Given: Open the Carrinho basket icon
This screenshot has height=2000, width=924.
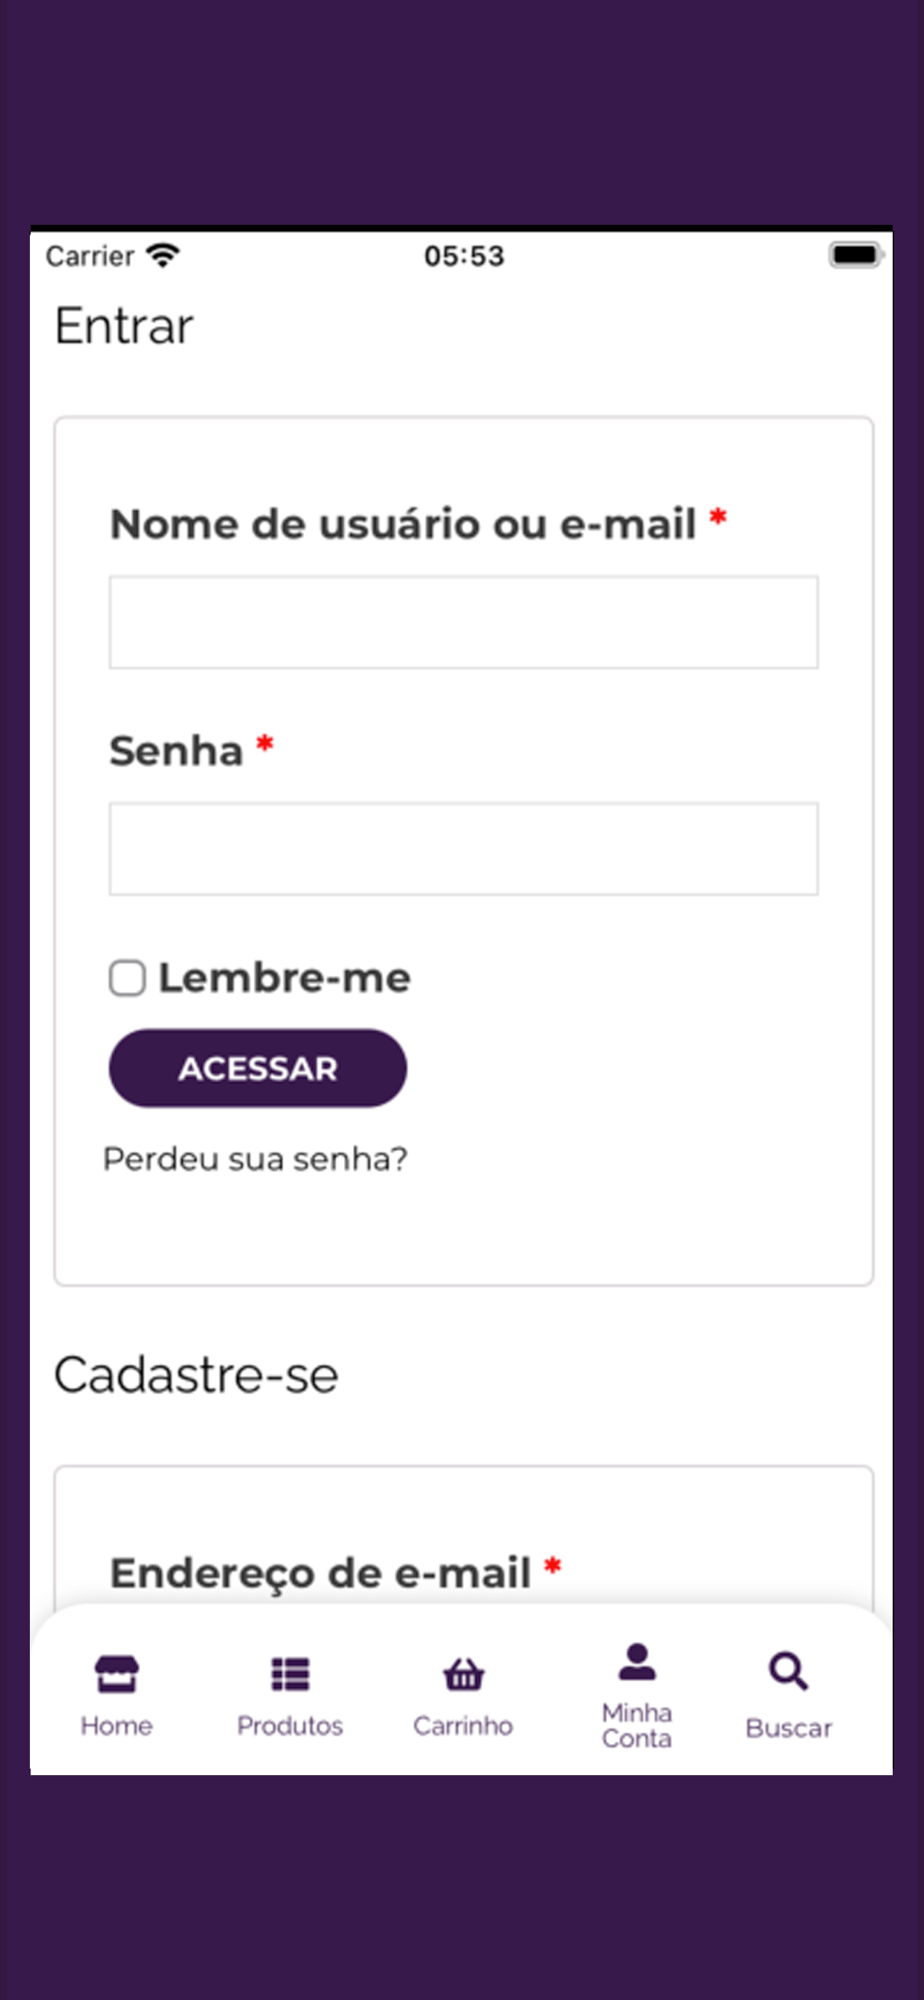Looking at the screenshot, I should tap(463, 1673).
